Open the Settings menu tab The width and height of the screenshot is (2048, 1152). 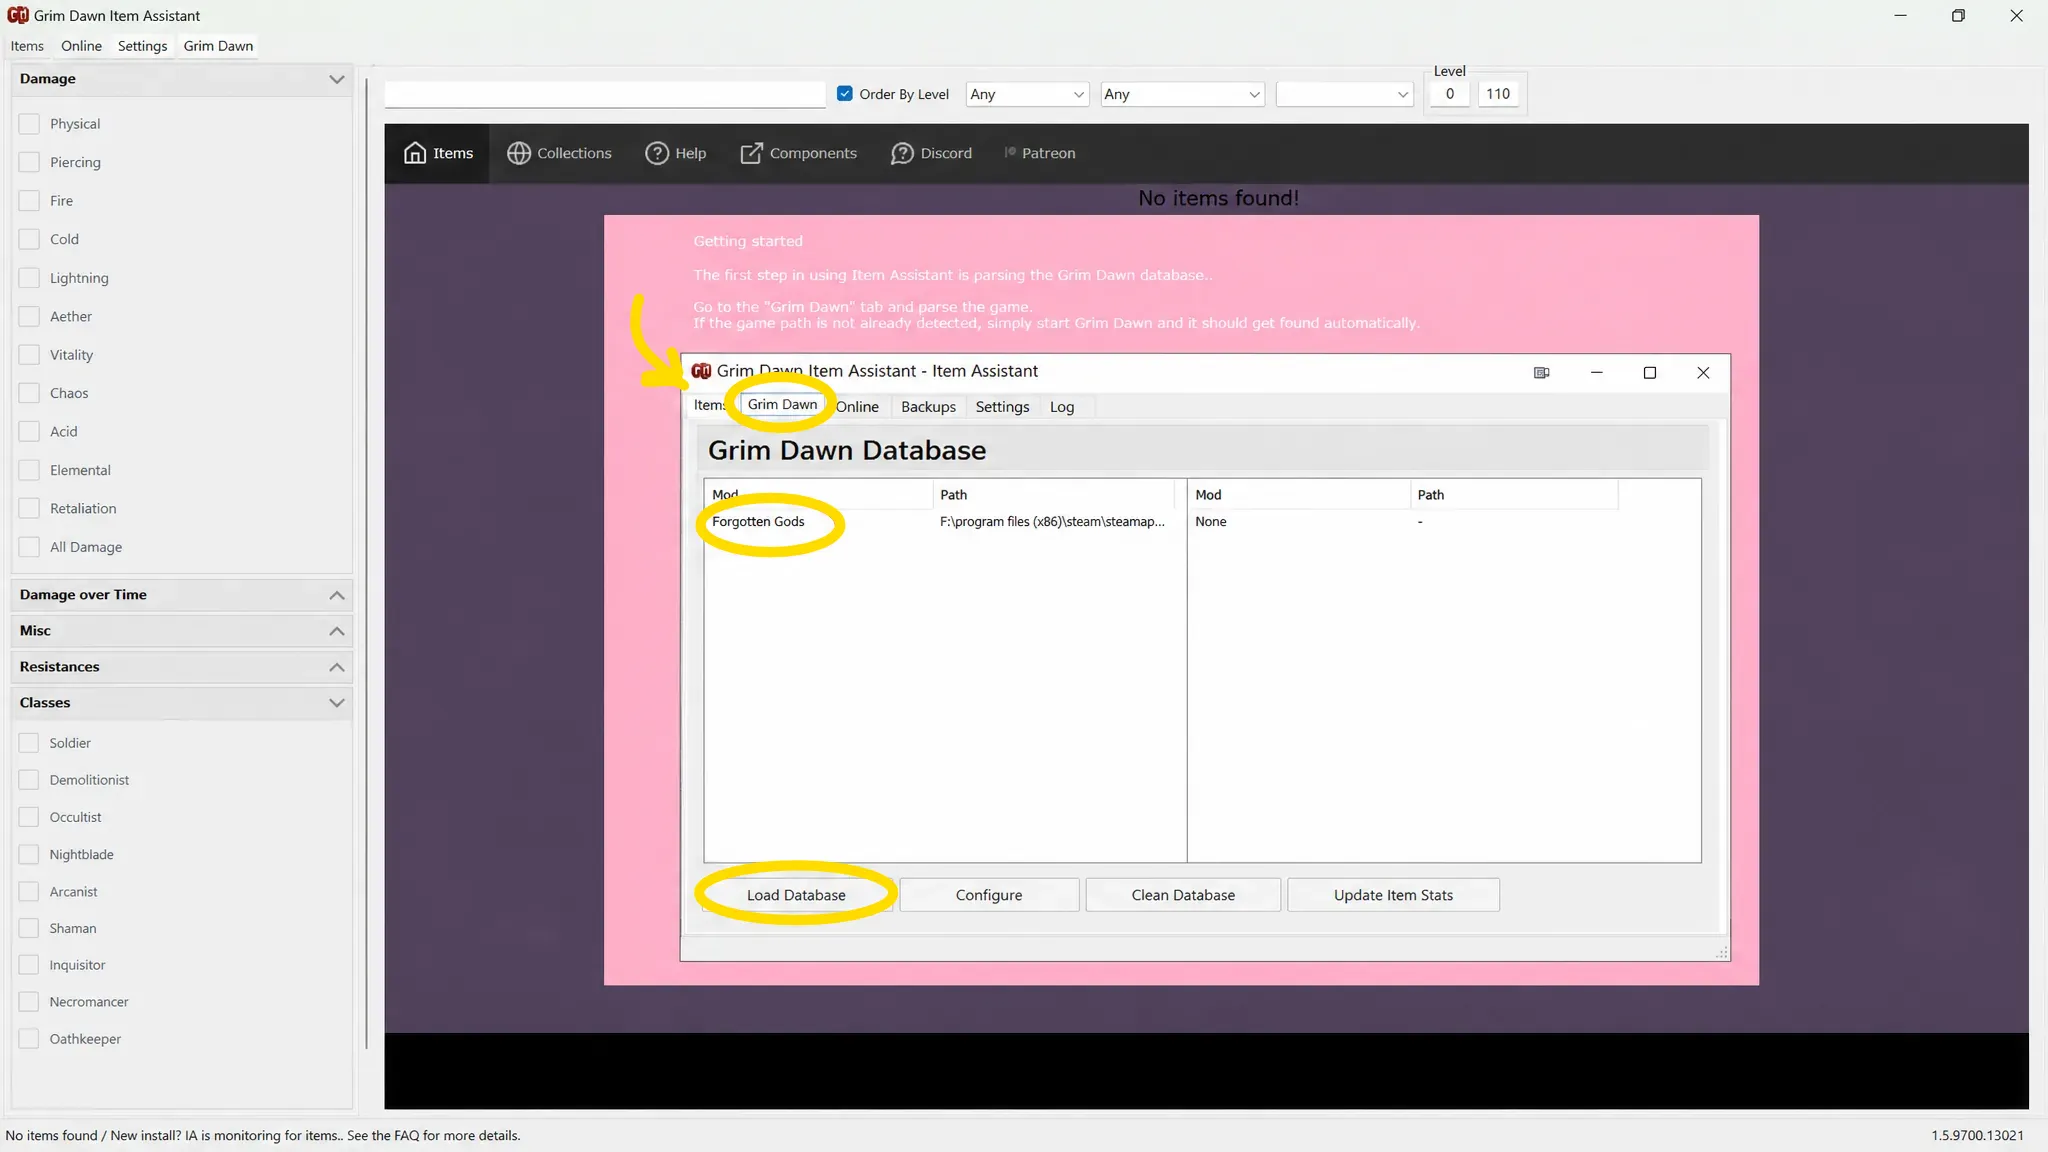pos(142,46)
